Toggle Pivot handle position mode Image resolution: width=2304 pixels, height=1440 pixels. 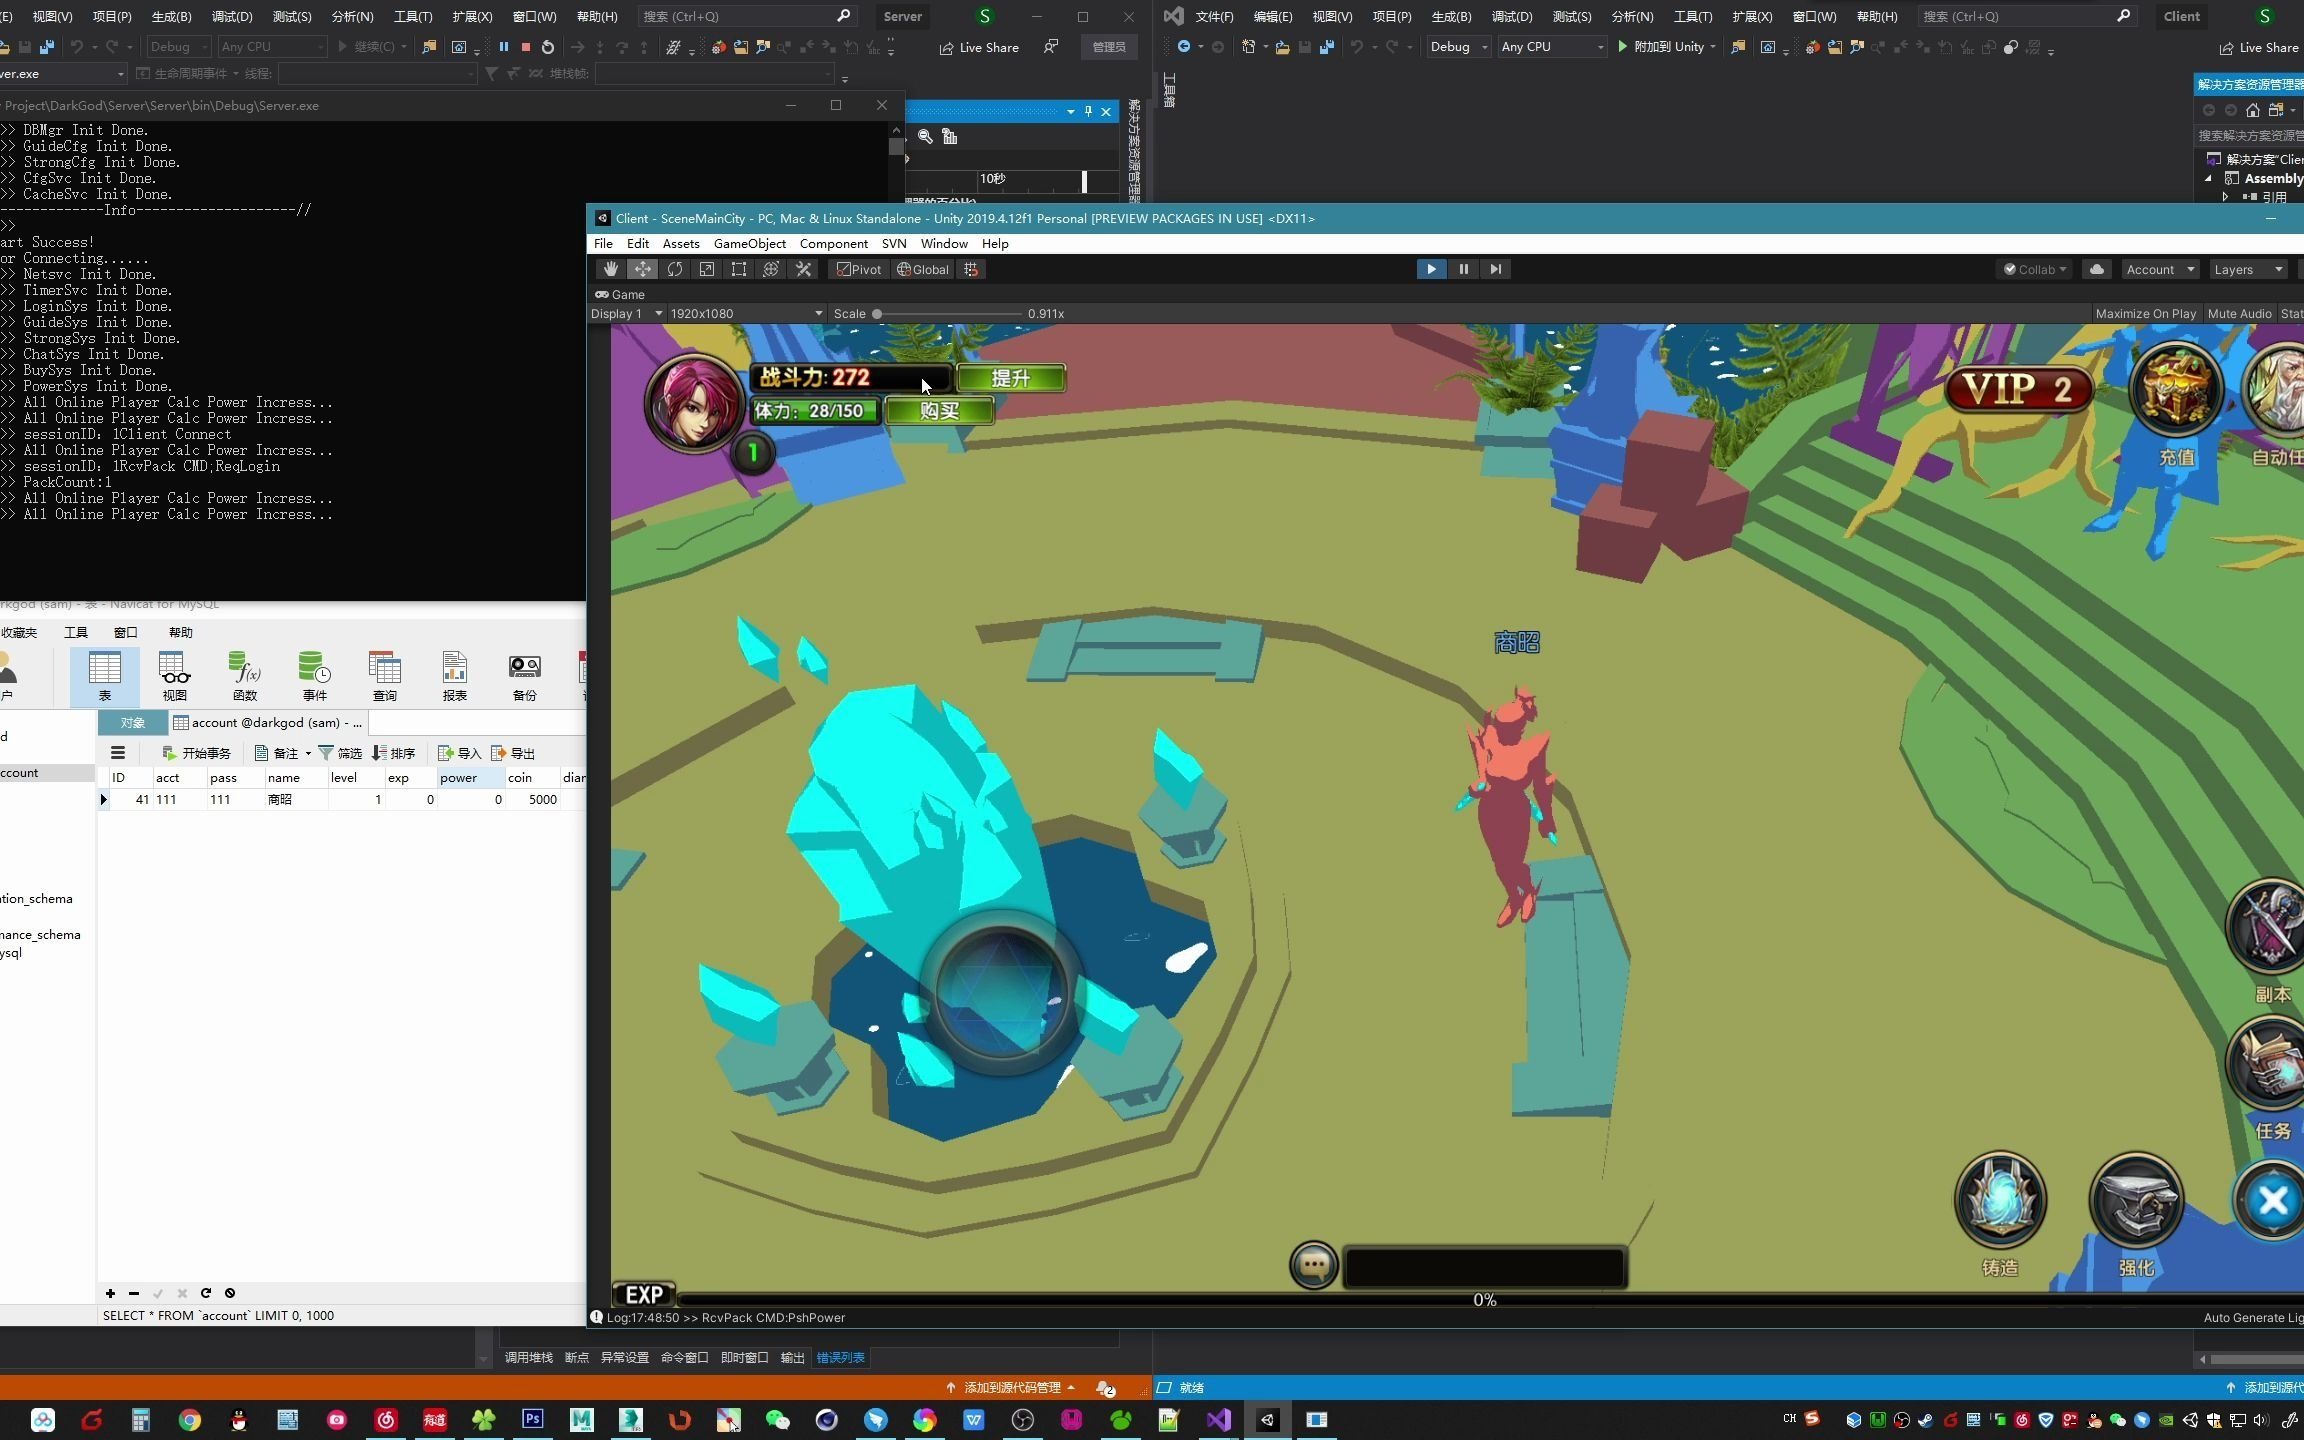(x=860, y=269)
